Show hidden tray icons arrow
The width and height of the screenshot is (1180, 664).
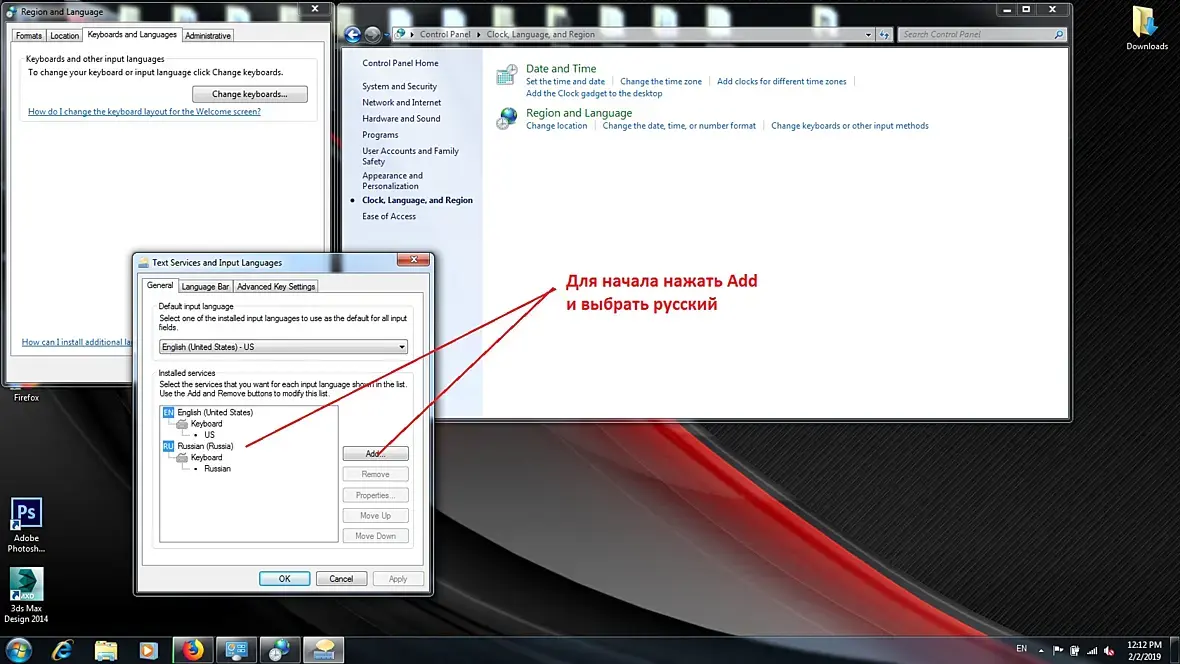point(1041,650)
